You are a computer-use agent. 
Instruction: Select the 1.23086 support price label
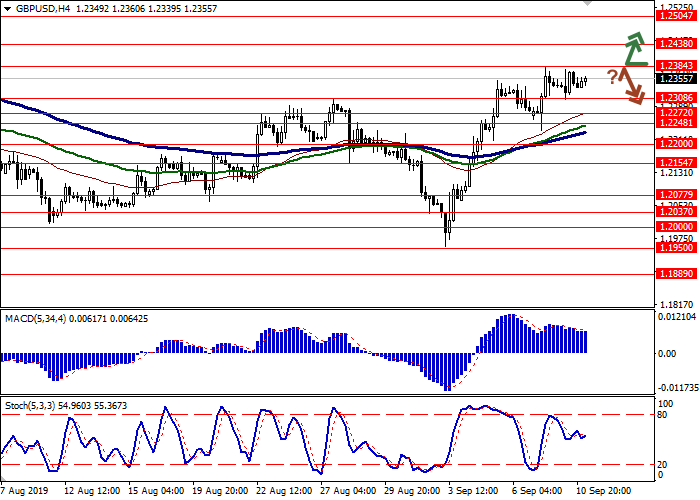tap(676, 98)
